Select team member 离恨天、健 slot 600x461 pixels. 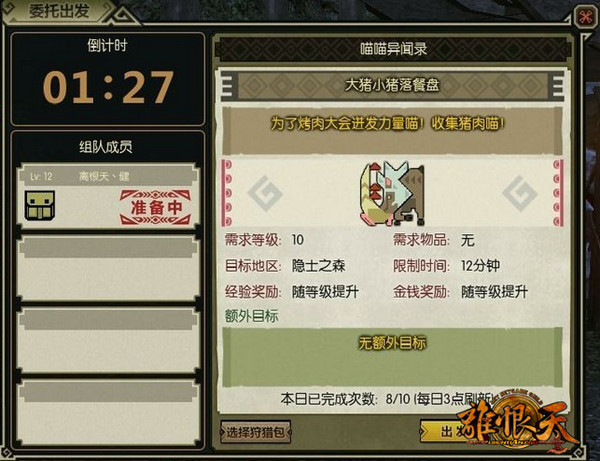click(108, 196)
